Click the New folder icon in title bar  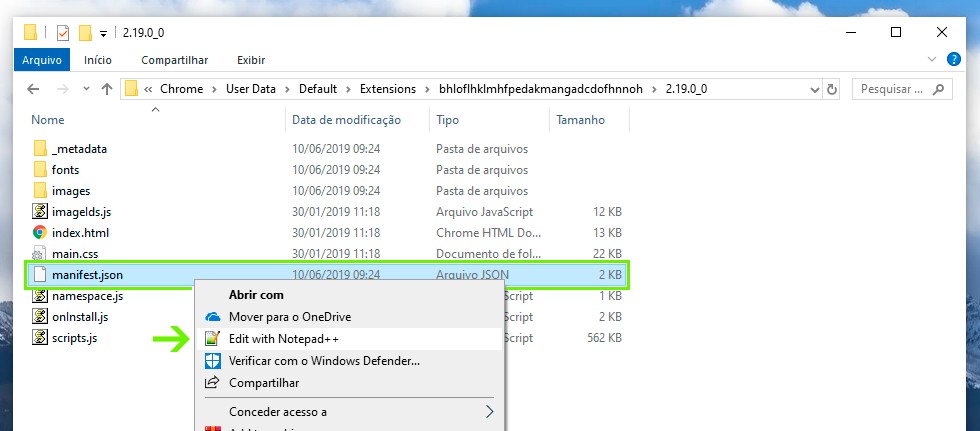click(x=86, y=32)
